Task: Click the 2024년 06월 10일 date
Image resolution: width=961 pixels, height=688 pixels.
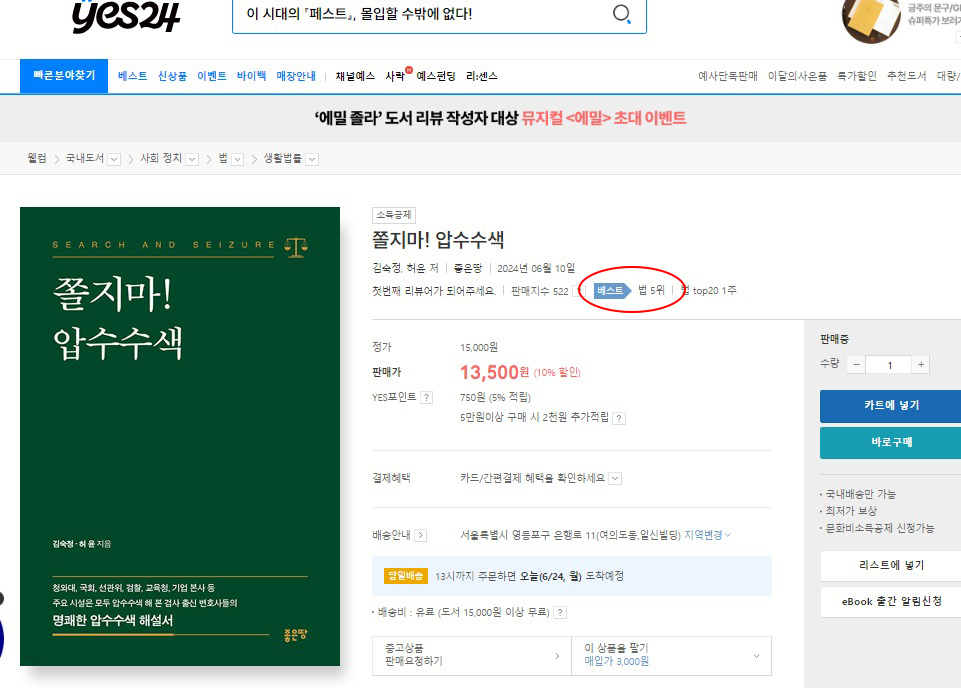Action: pyautogui.click(x=536, y=268)
